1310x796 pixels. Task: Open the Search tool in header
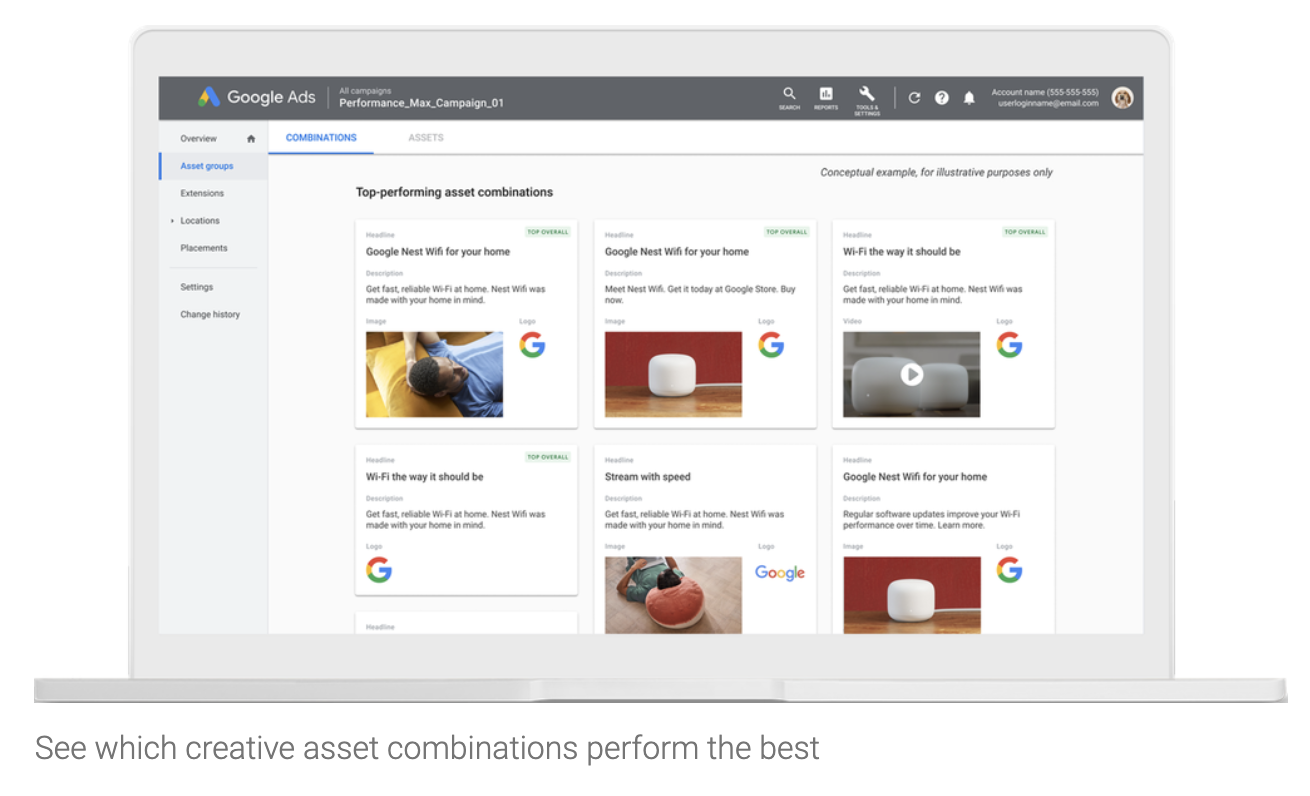[x=789, y=98]
